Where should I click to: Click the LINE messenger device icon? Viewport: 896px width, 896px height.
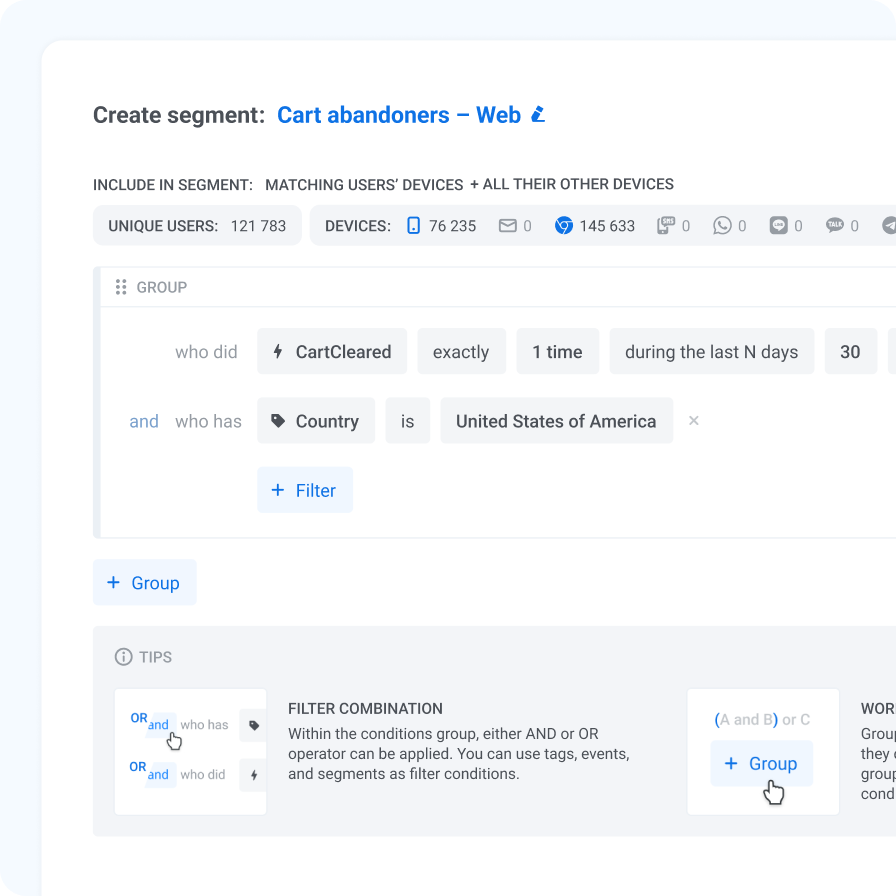click(x=778, y=226)
